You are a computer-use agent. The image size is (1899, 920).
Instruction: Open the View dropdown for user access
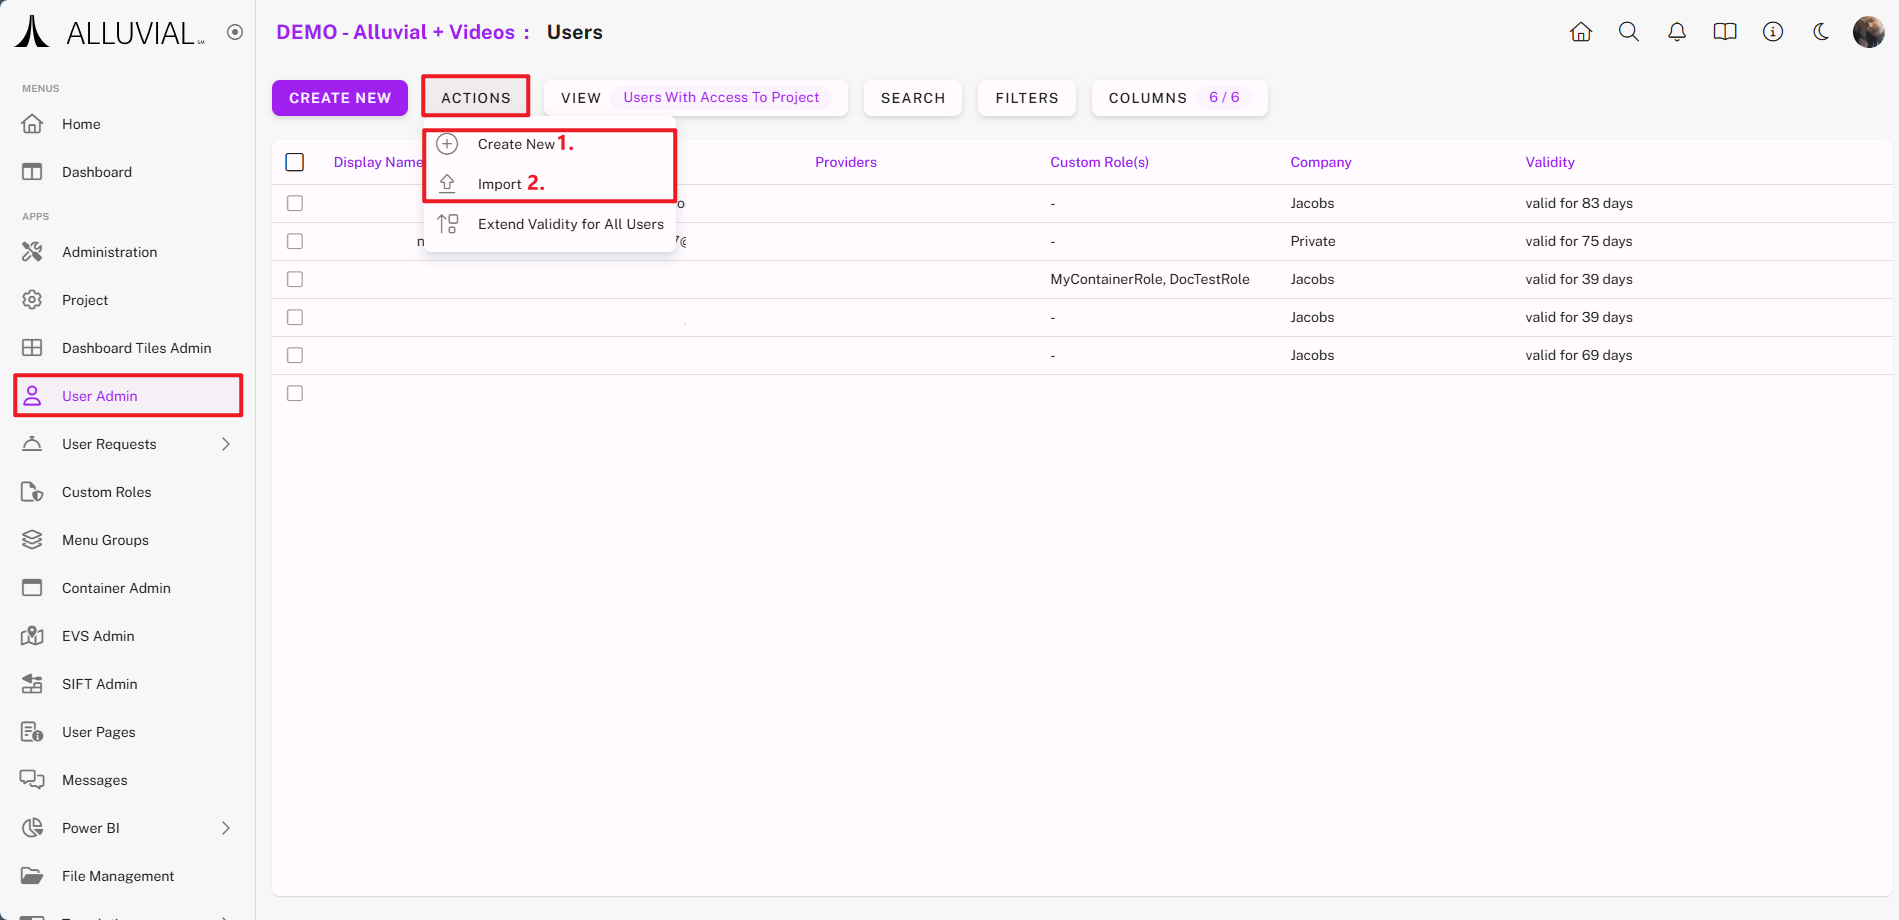point(695,98)
